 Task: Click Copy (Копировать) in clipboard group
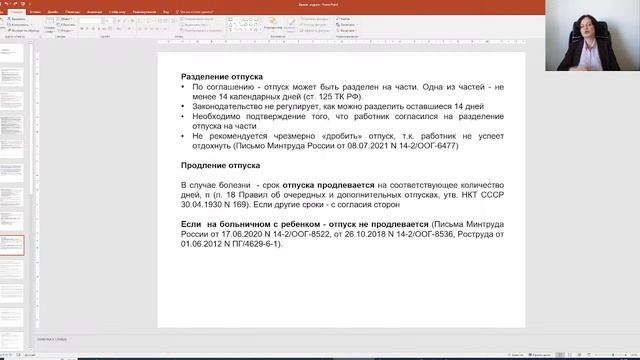pos(18,24)
